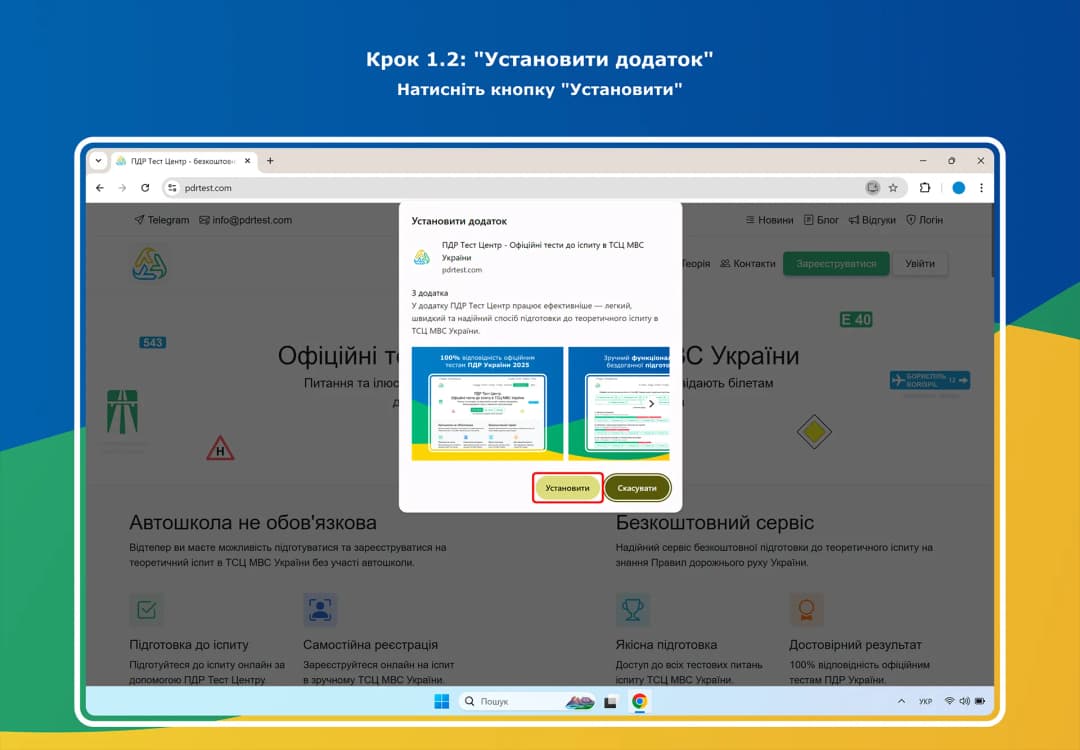Screen dimensions: 1080x750
Task: Click the yellow diamond priority road sign
Action: pyautogui.click(x=814, y=432)
